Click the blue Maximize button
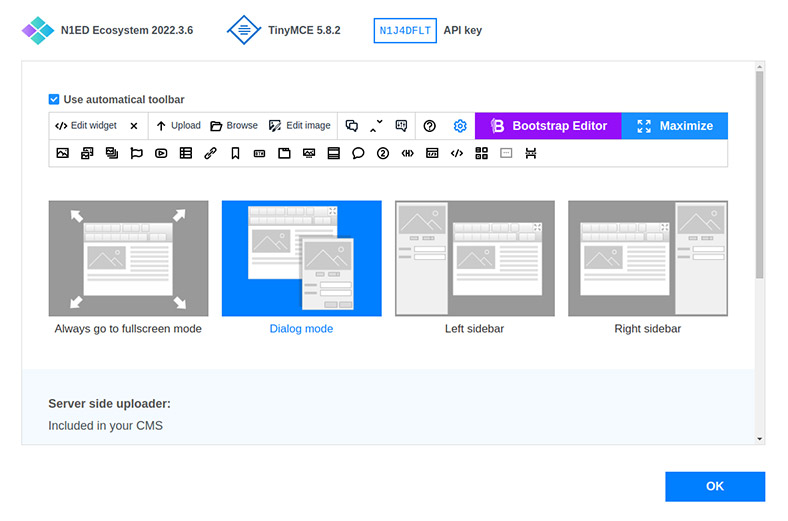The height and width of the screenshot is (521, 788). pyautogui.click(x=675, y=126)
